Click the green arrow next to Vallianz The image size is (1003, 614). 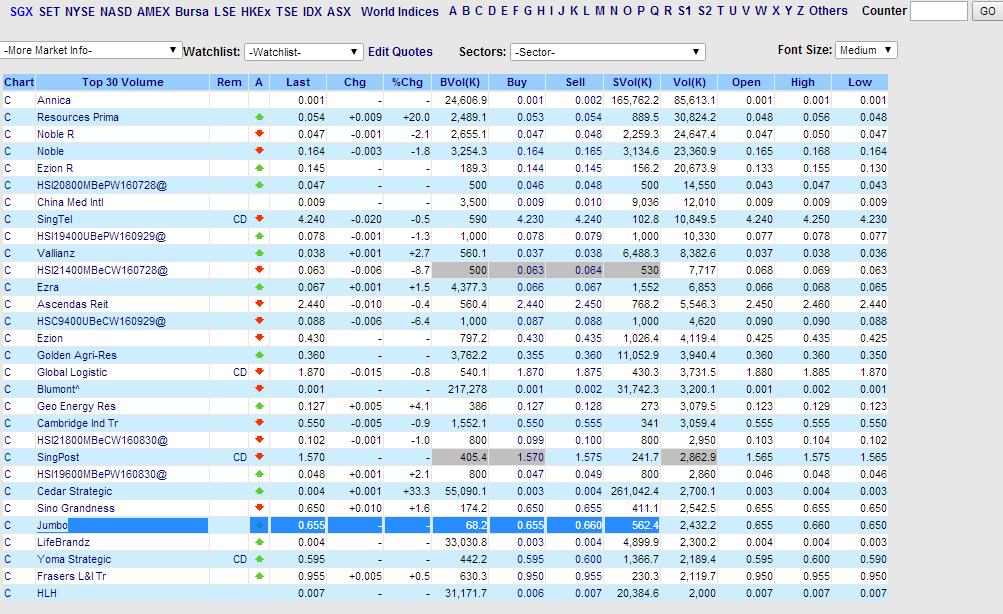click(258, 253)
